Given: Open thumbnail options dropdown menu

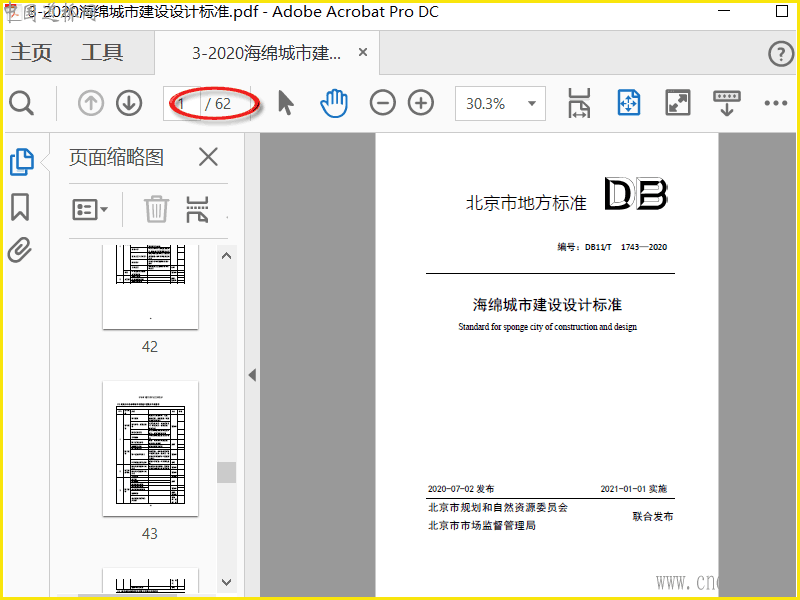Looking at the screenshot, I should (90, 210).
